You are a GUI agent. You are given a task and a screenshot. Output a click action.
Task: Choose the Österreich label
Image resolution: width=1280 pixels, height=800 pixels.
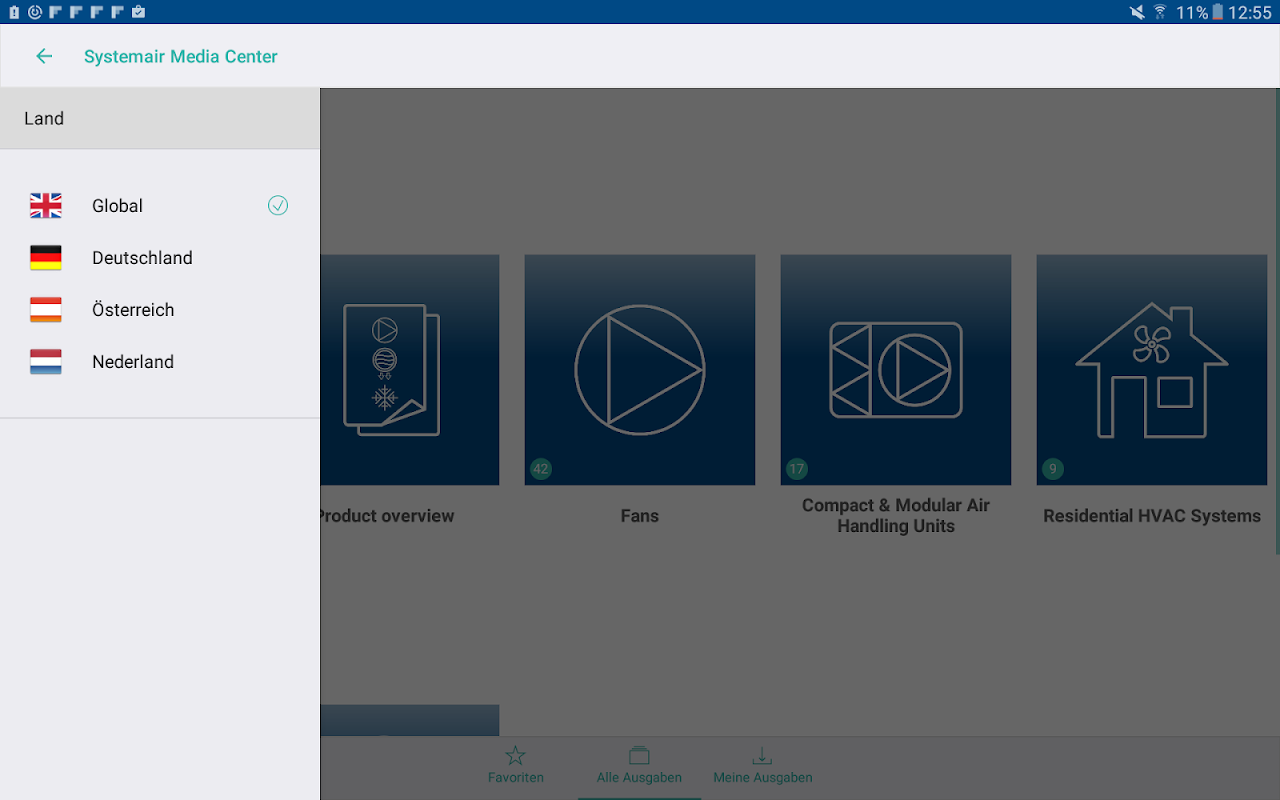click(133, 310)
